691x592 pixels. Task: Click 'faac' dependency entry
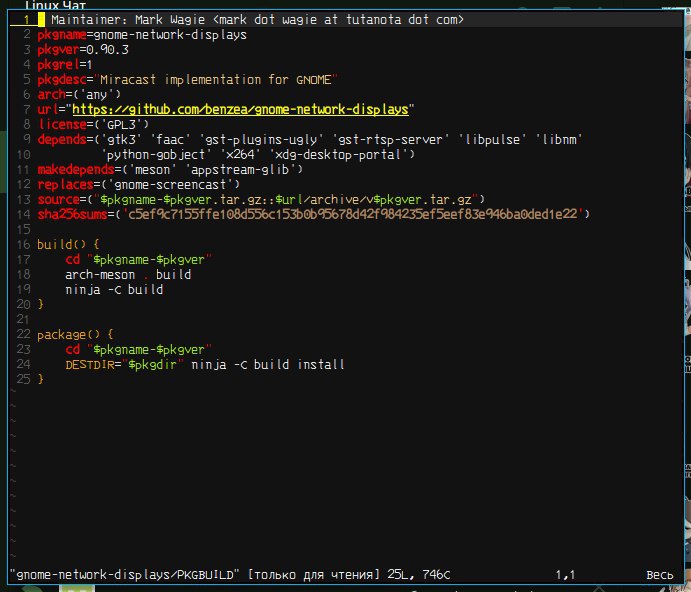[170, 140]
